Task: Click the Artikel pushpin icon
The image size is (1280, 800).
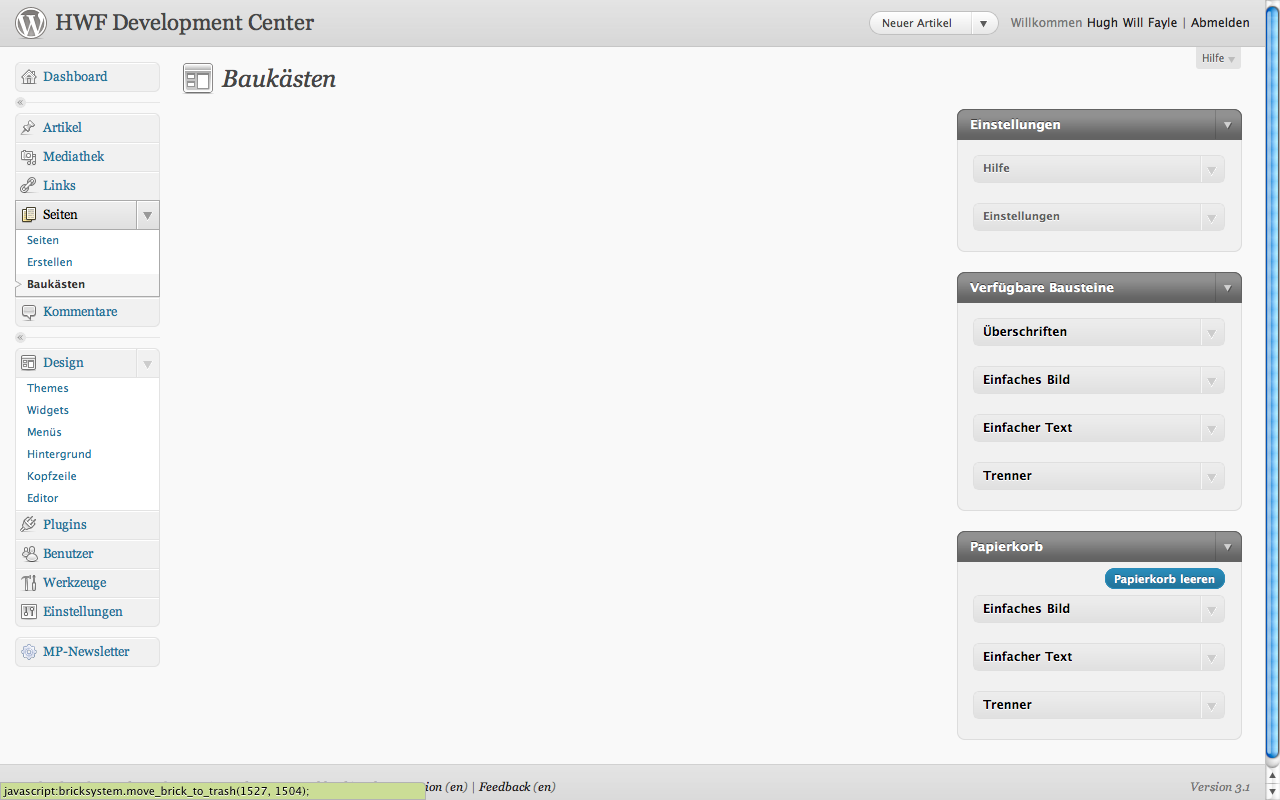Action: (x=29, y=128)
